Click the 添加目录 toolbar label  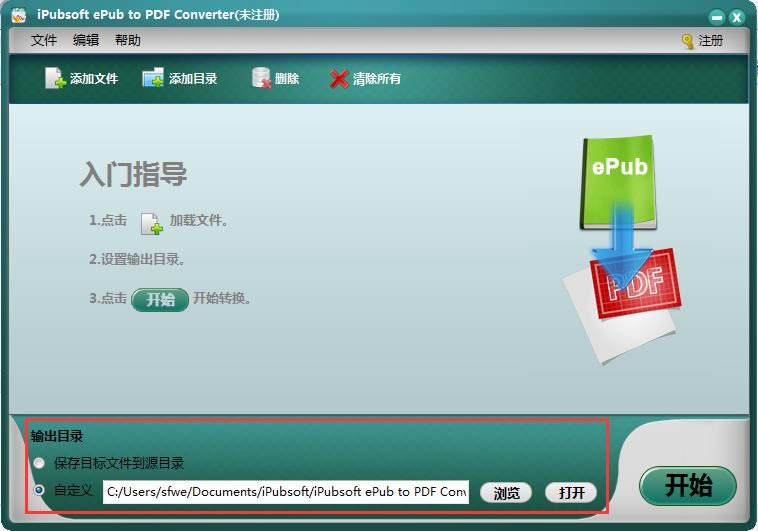point(193,78)
